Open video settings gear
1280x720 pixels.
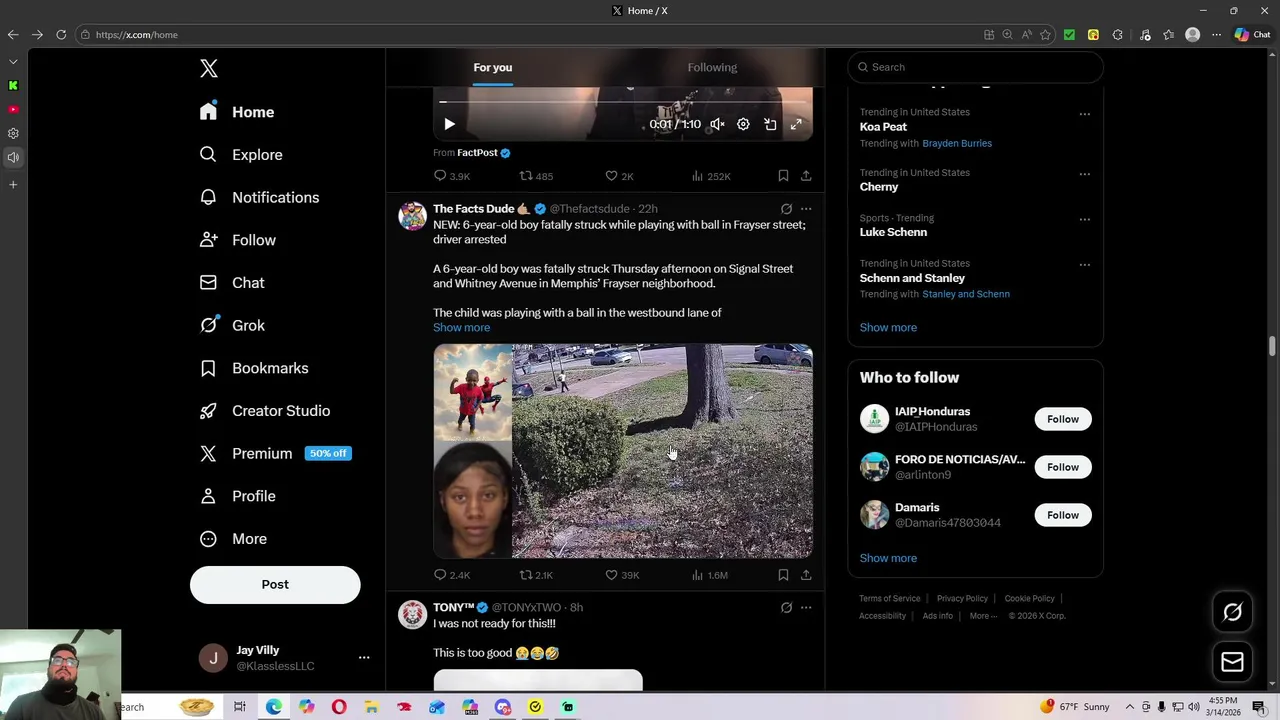[743, 125]
